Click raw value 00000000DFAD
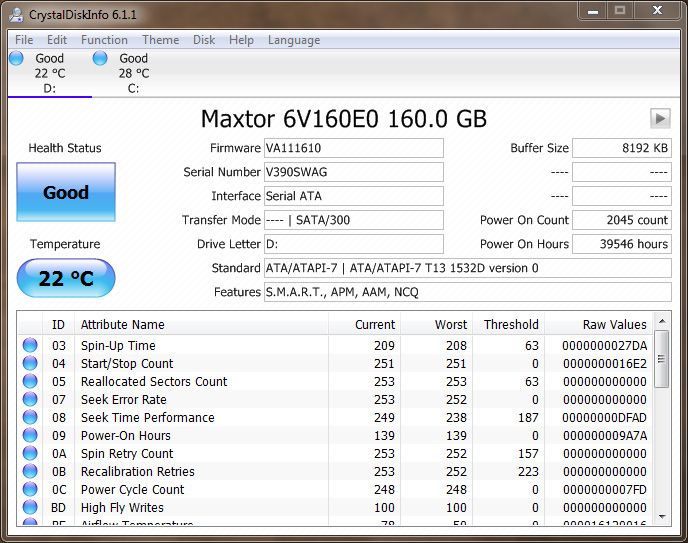 605,418
